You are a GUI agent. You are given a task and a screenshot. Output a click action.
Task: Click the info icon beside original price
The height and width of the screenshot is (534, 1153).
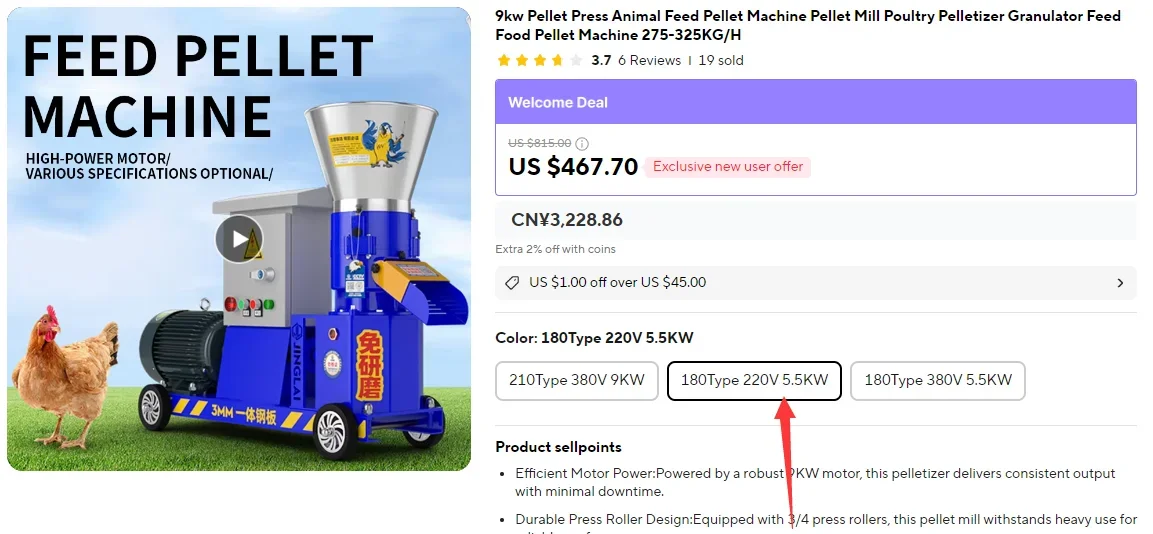pyautogui.click(x=582, y=144)
